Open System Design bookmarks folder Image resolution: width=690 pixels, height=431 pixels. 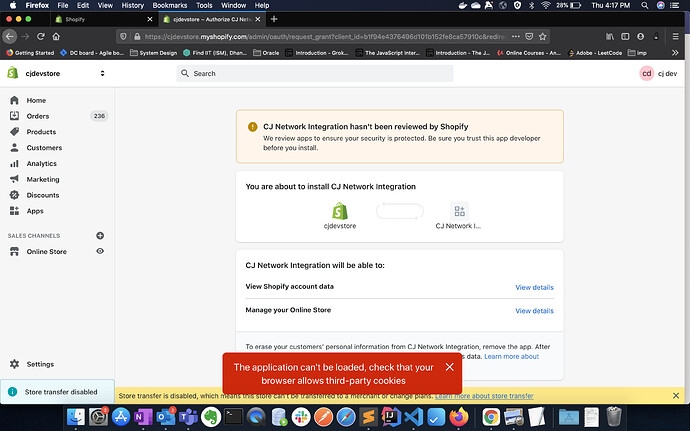154,53
